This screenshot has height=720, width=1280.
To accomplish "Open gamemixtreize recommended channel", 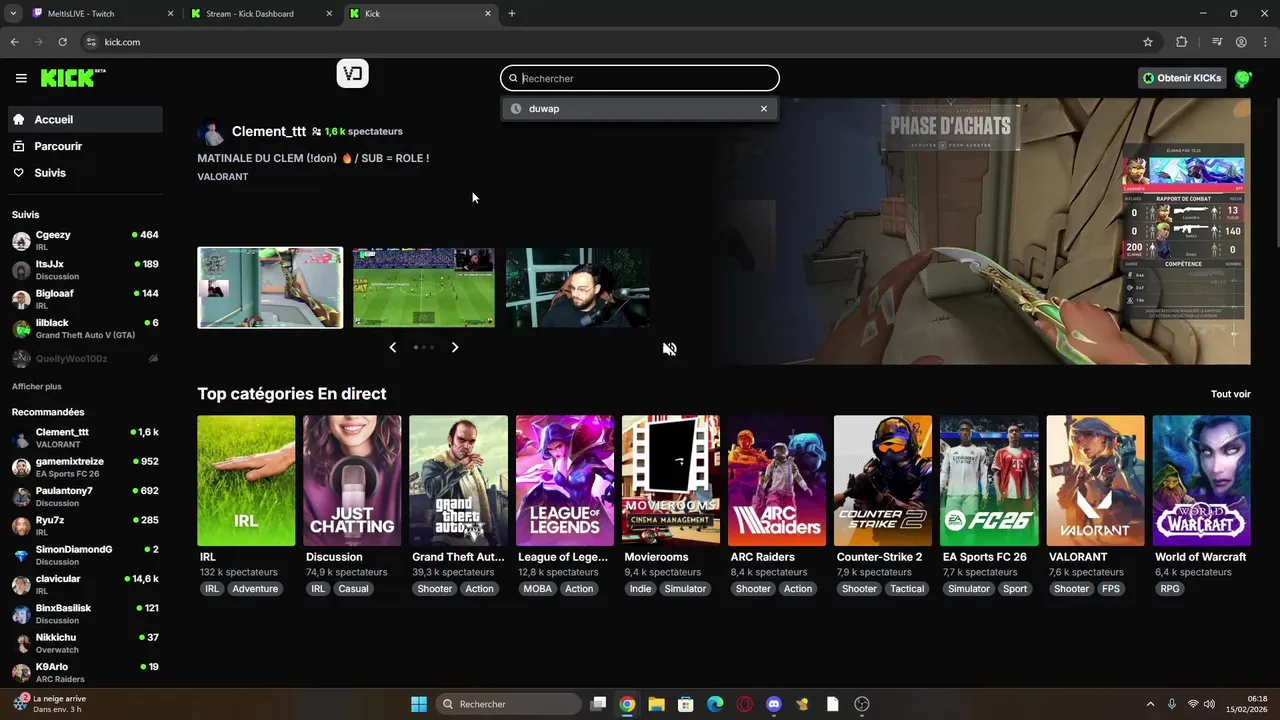I will click(85, 467).
